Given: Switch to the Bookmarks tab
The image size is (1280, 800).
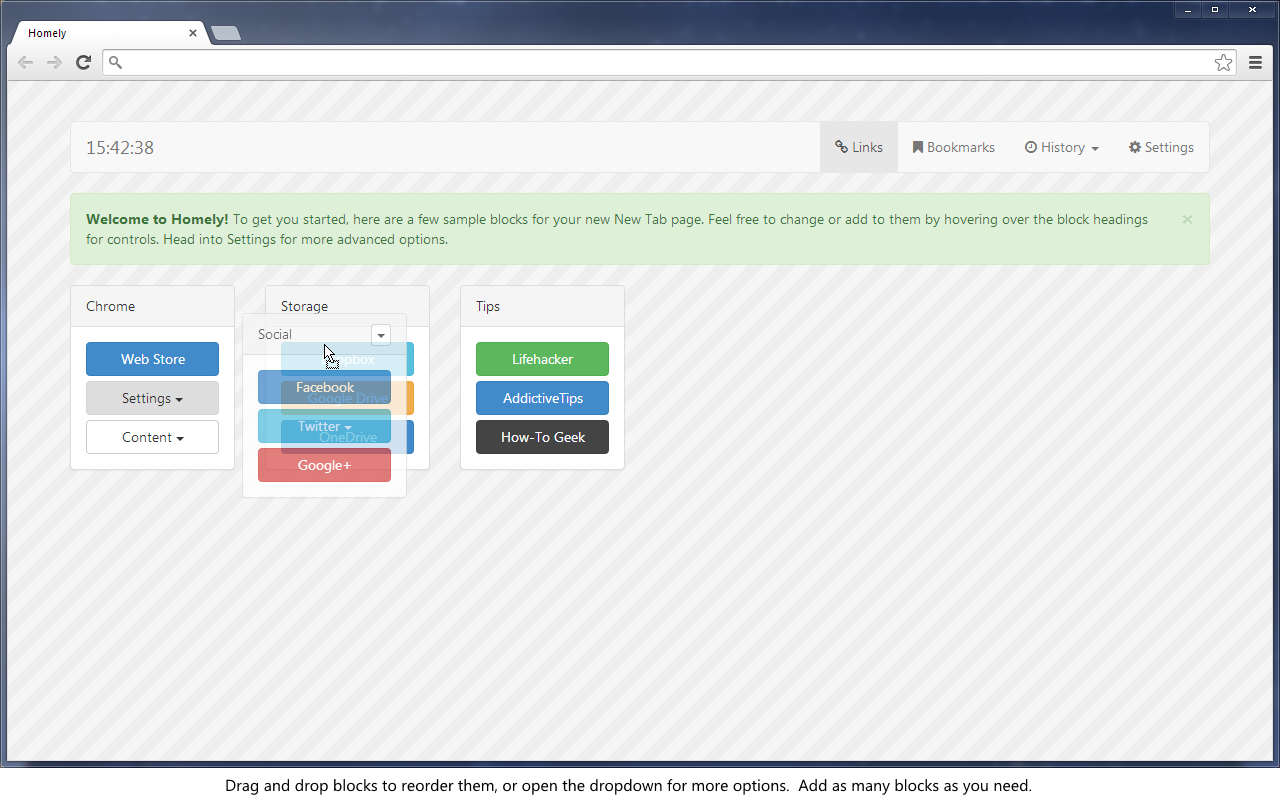Looking at the screenshot, I should click(953, 147).
